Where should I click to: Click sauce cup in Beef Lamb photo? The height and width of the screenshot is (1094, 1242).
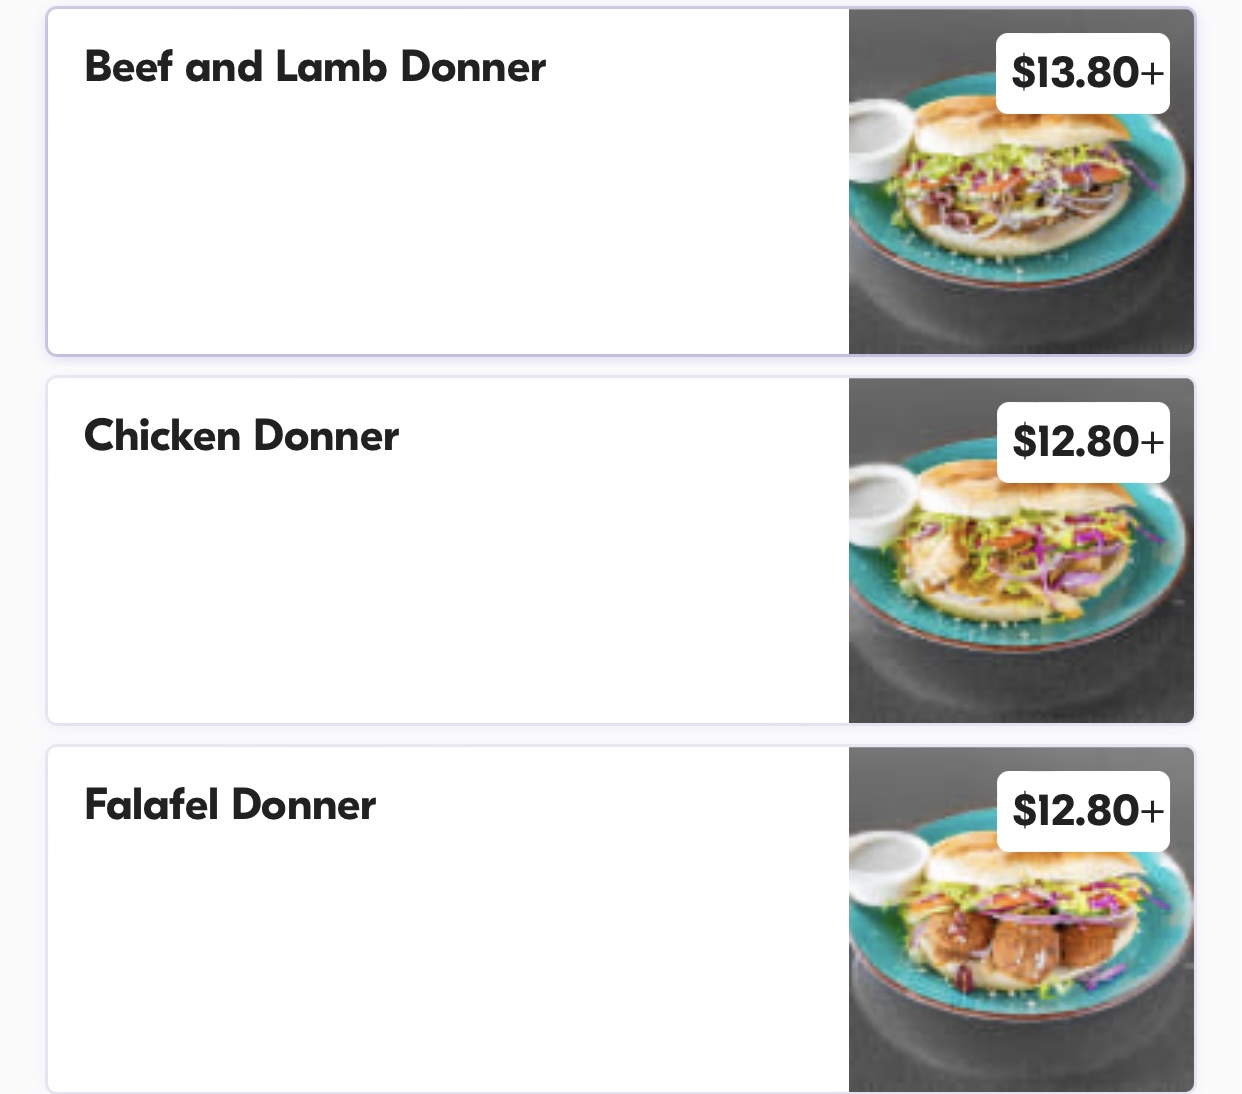878,138
